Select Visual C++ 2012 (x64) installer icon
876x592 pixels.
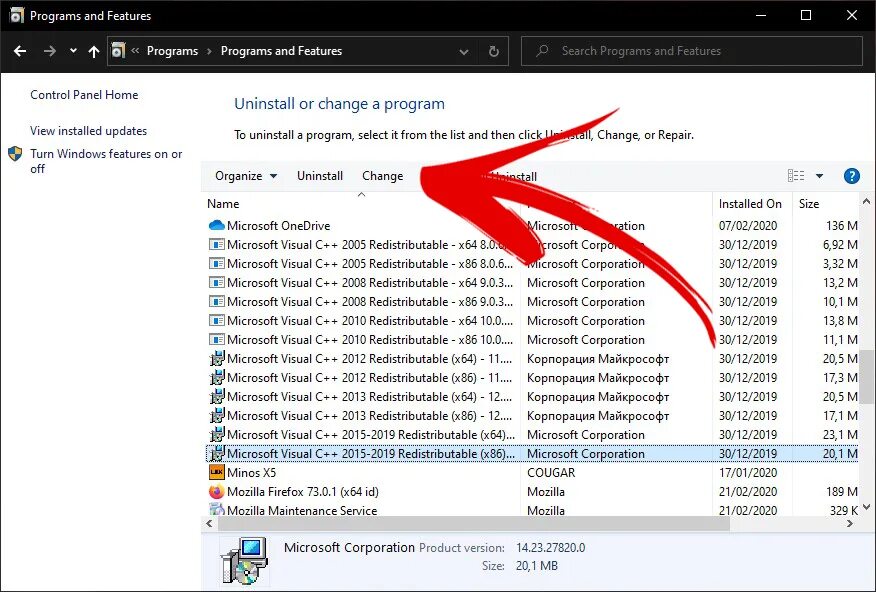pyautogui.click(x=217, y=359)
